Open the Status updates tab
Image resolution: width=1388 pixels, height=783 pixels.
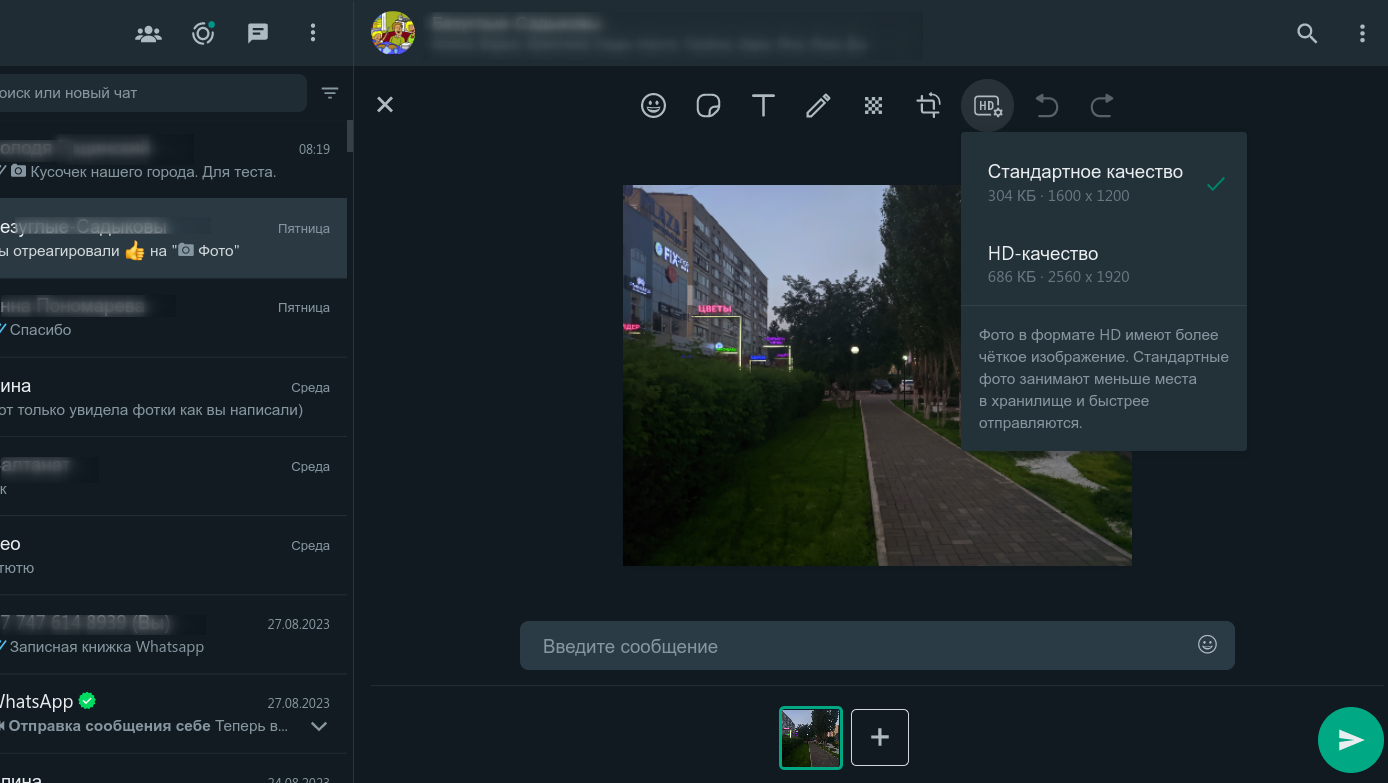point(203,33)
